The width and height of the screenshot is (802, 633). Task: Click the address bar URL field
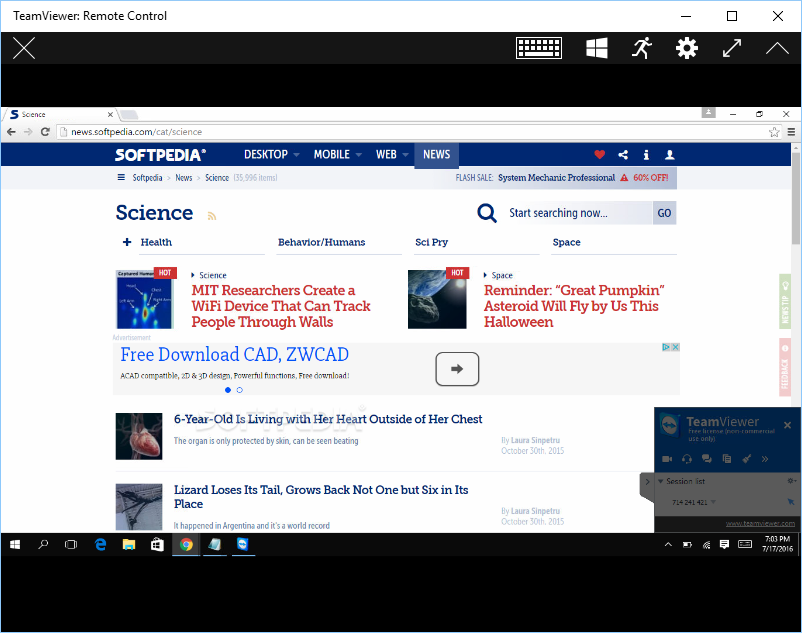pos(412,132)
